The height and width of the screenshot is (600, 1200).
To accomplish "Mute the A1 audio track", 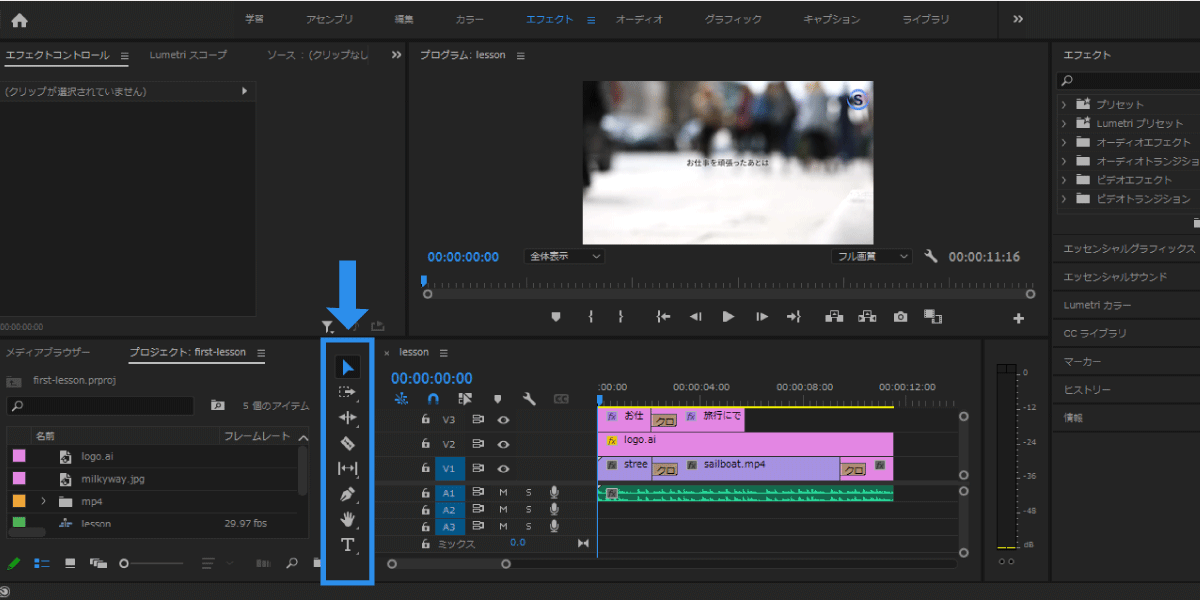I will pos(503,492).
